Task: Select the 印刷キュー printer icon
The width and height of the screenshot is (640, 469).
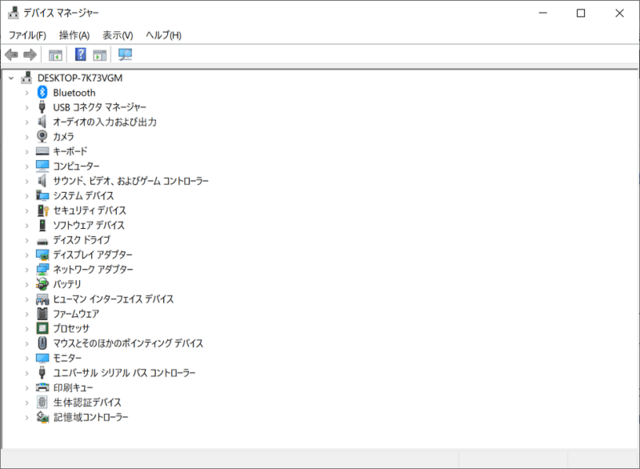Action: [42, 387]
